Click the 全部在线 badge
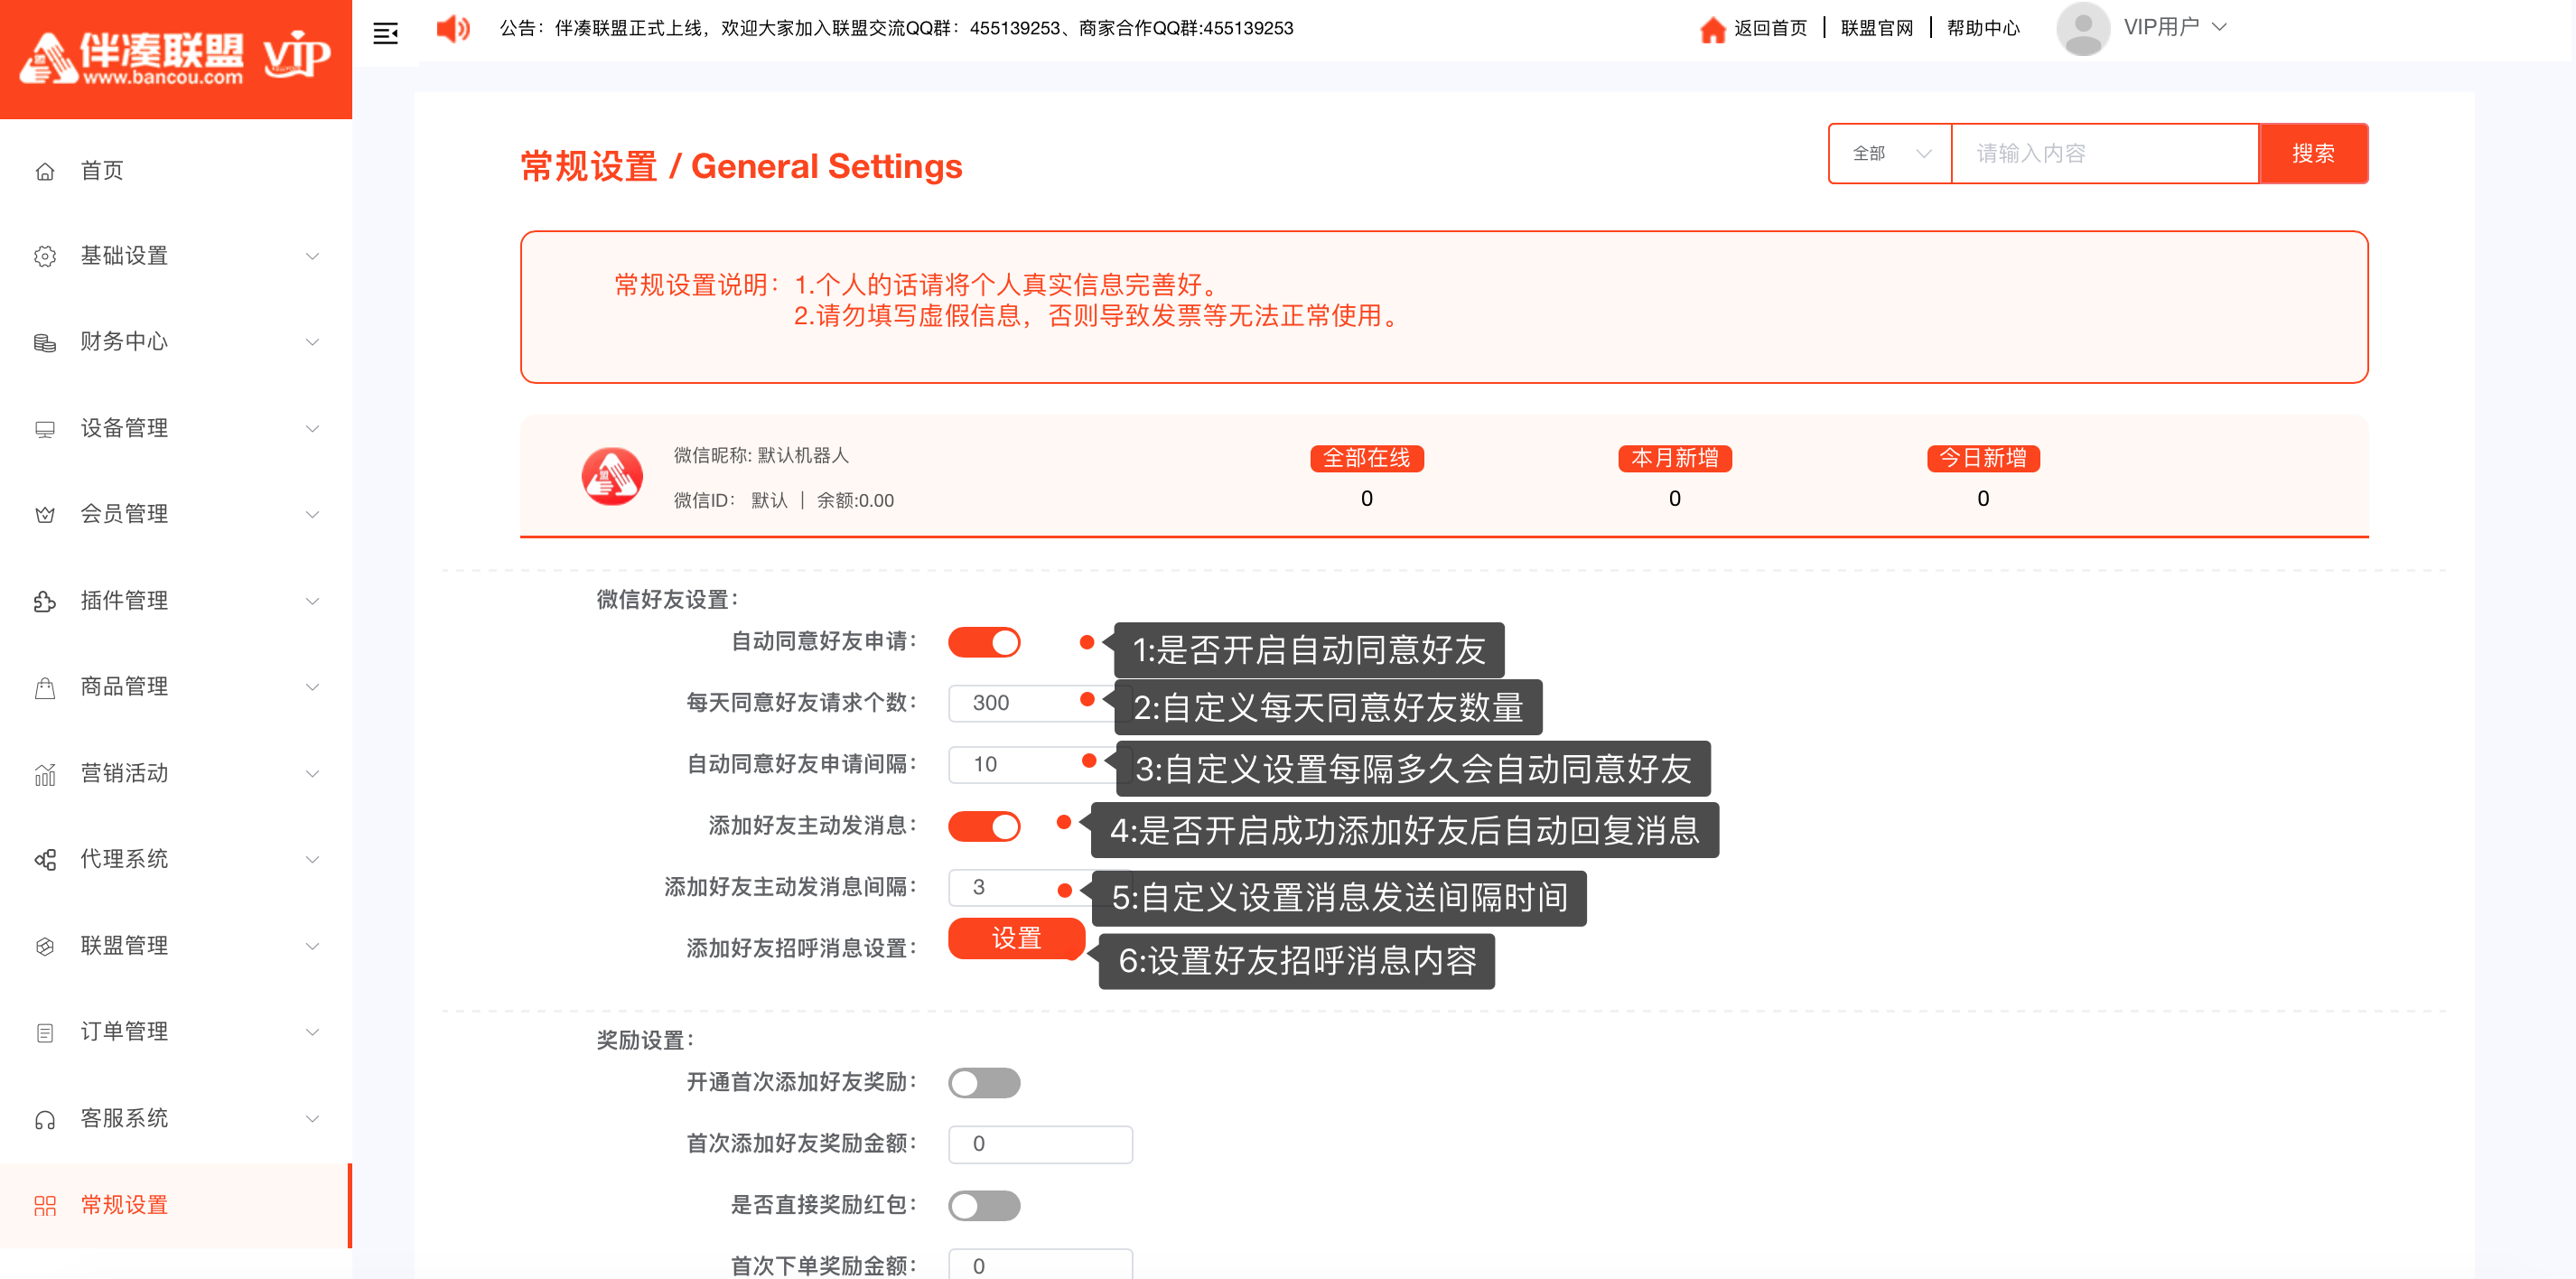Viewport: 2576px width, 1279px height. [x=1367, y=458]
